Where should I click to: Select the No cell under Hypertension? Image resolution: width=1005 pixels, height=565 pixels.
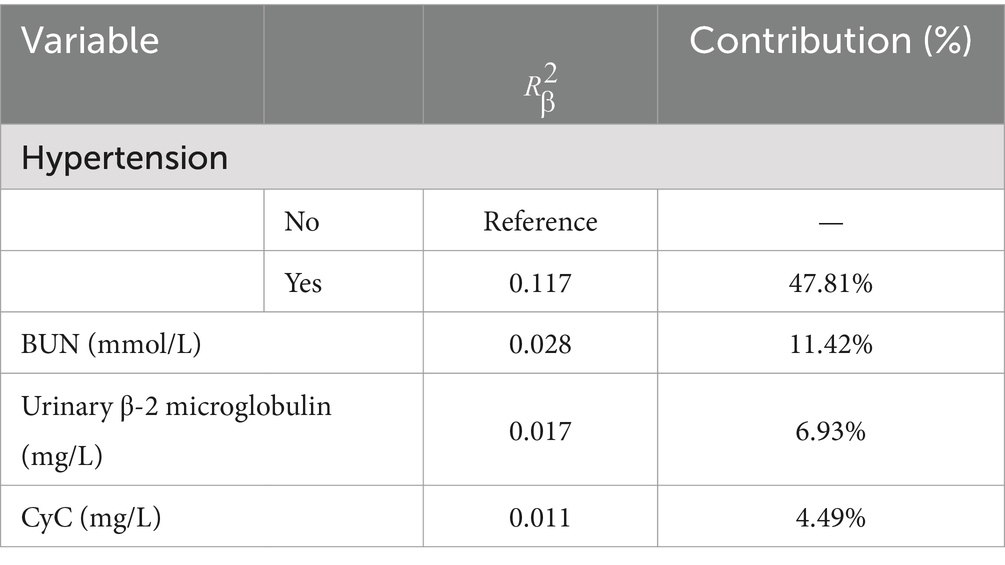pos(301,222)
